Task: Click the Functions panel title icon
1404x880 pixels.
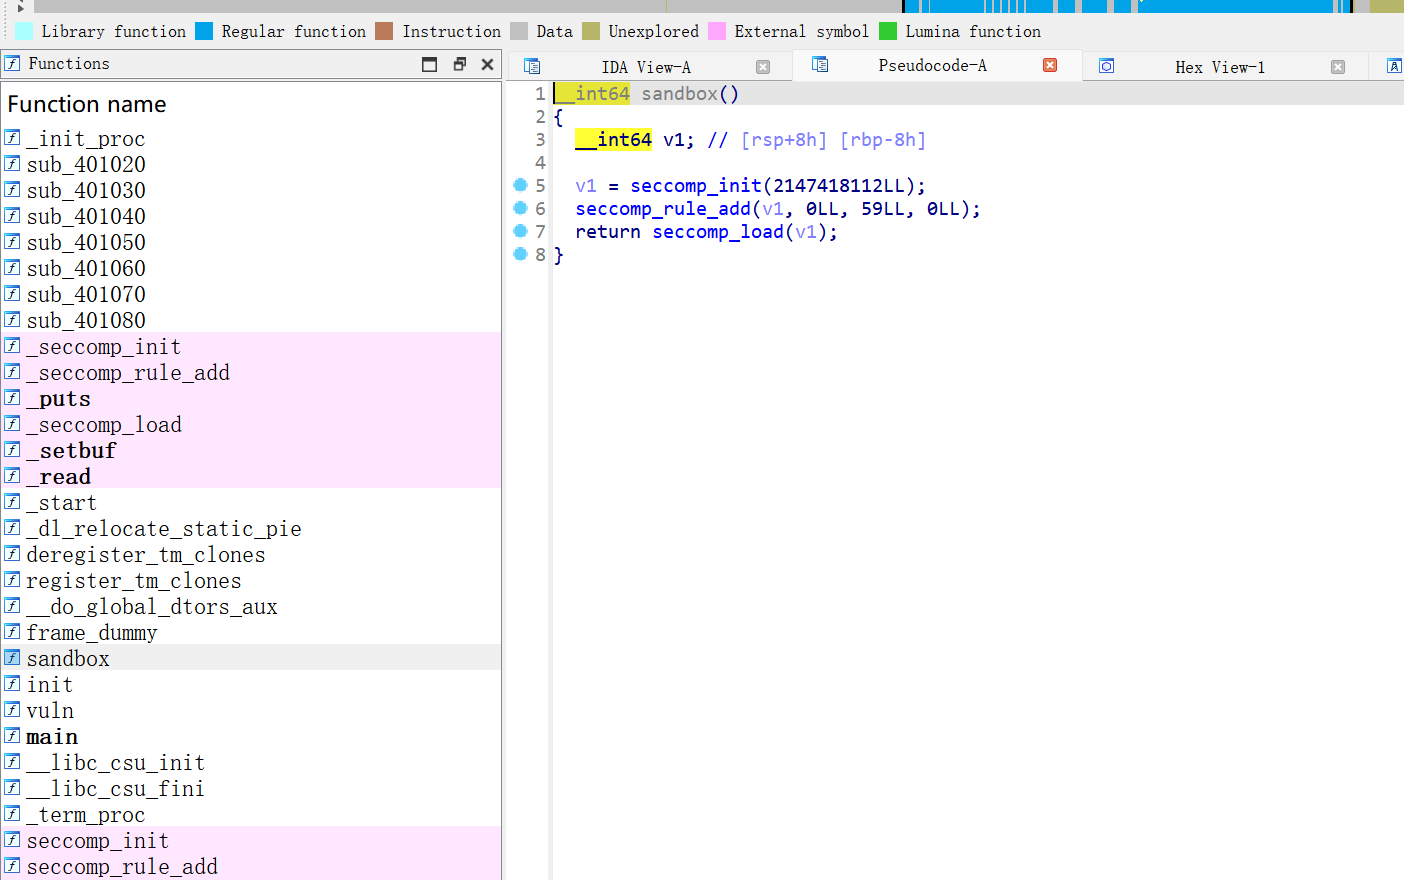Action: 12,63
